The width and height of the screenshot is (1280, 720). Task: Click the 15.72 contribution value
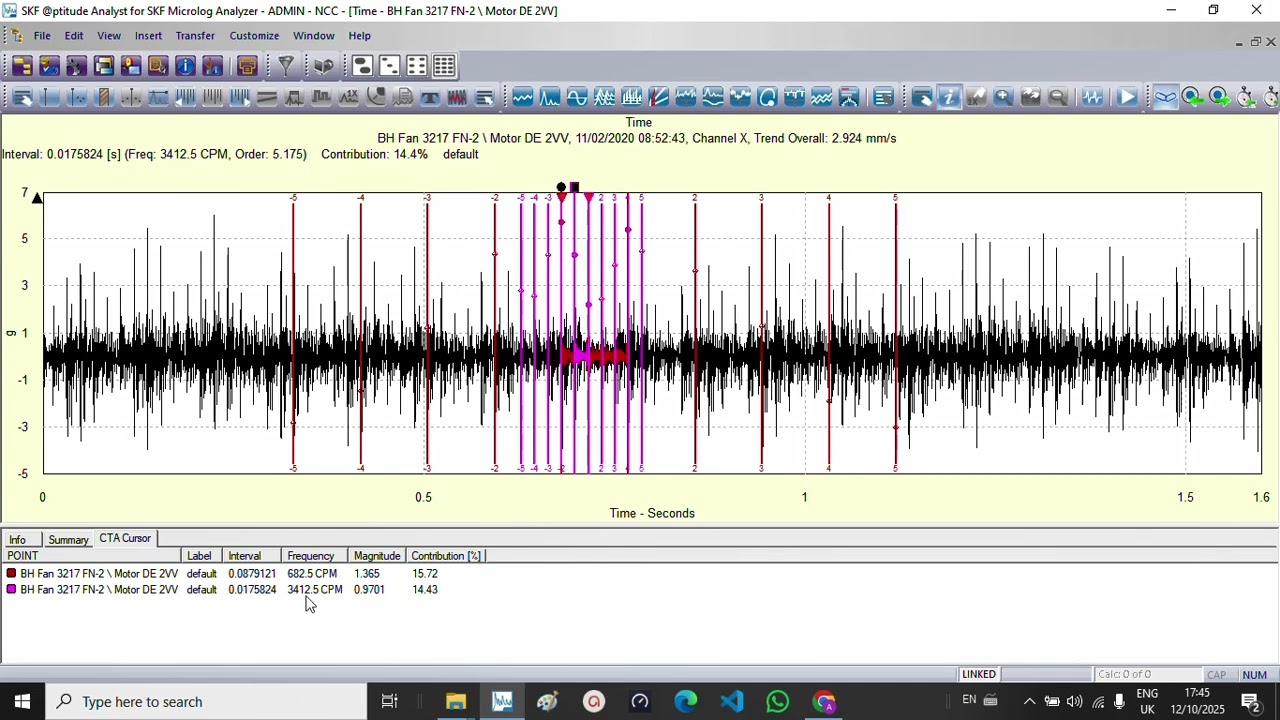click(425, 574)
